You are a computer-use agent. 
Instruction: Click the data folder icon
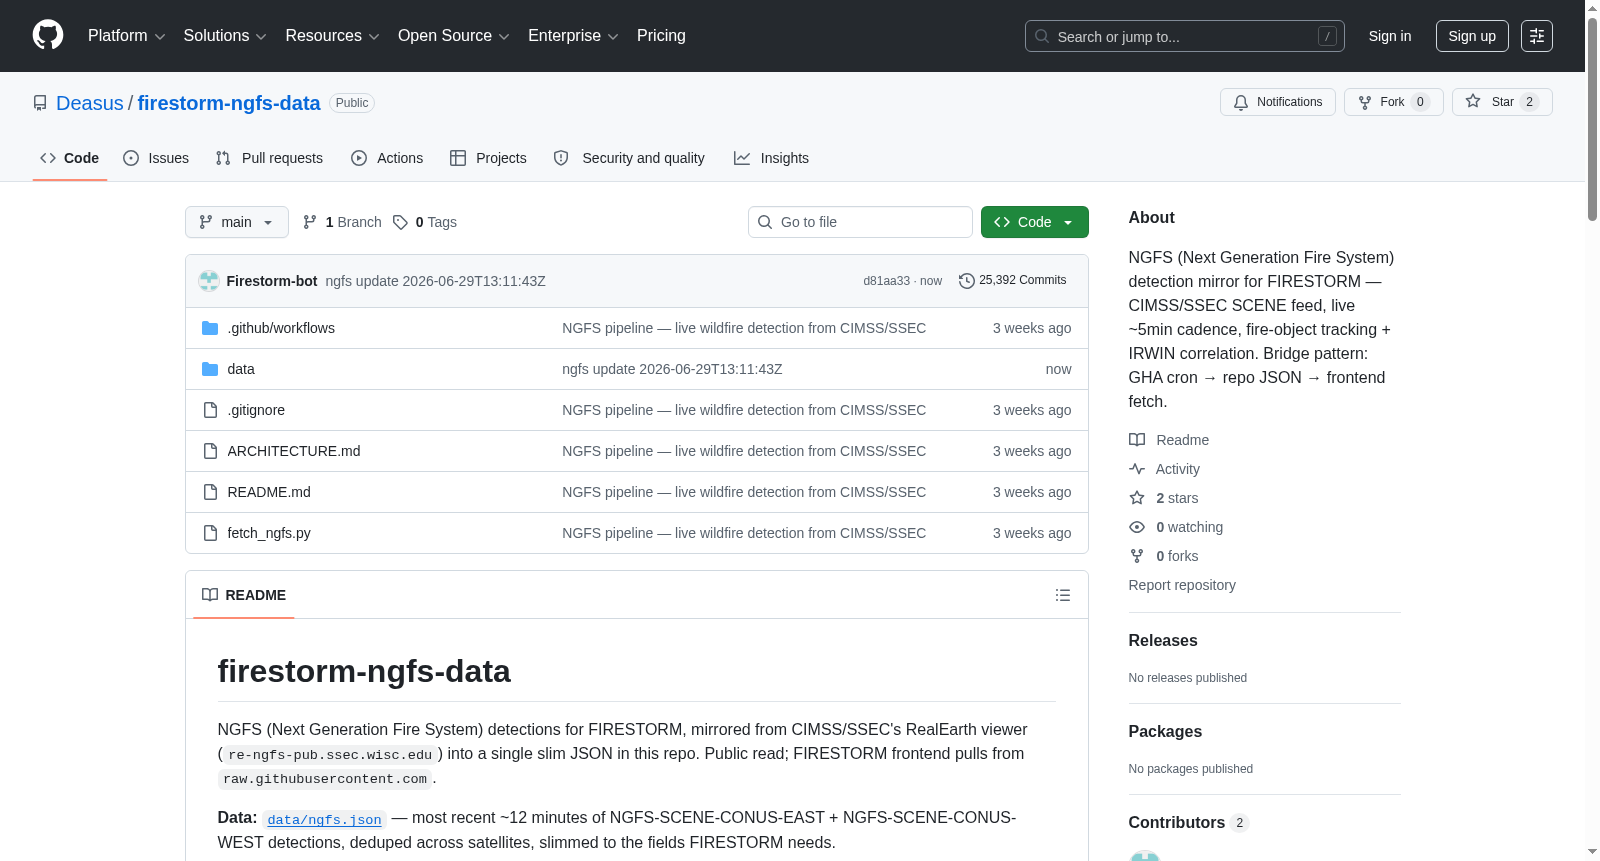[210, 369]
